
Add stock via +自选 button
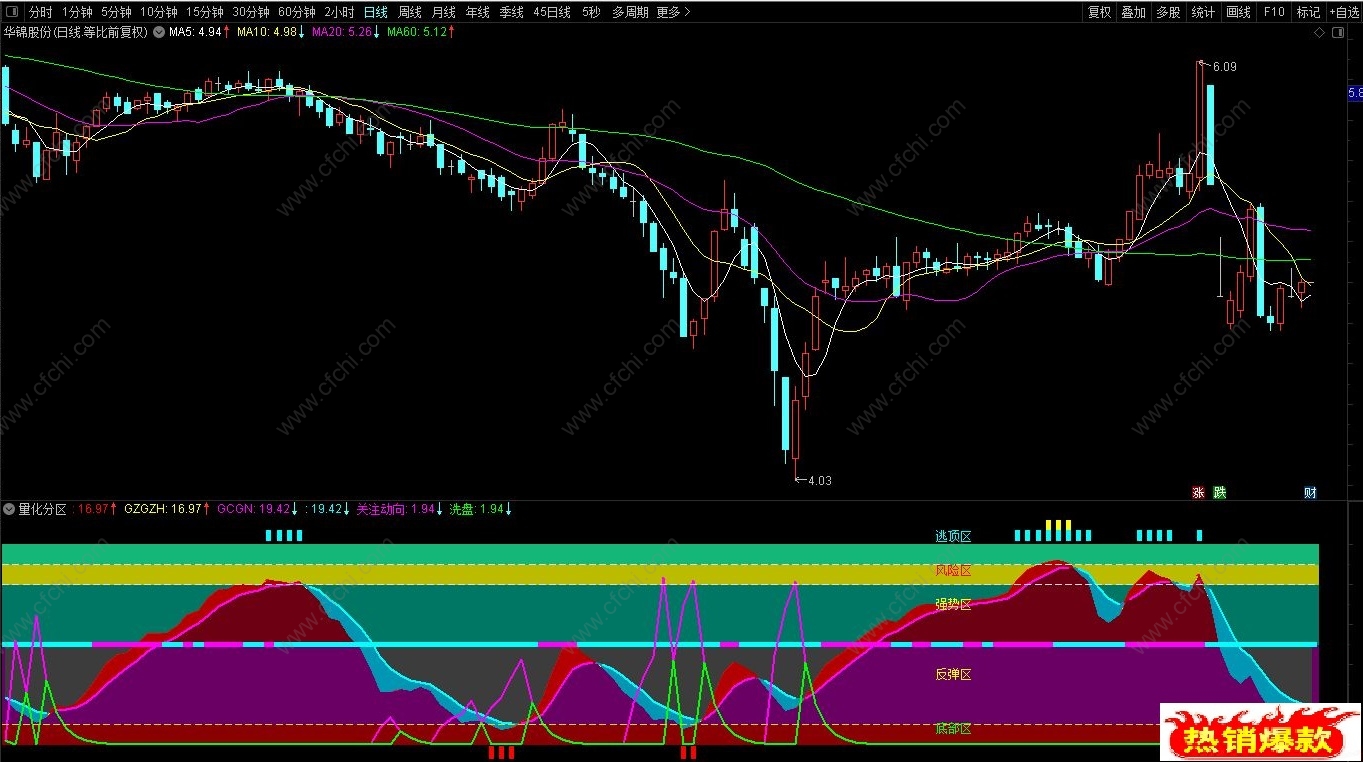pos(1344,12)
